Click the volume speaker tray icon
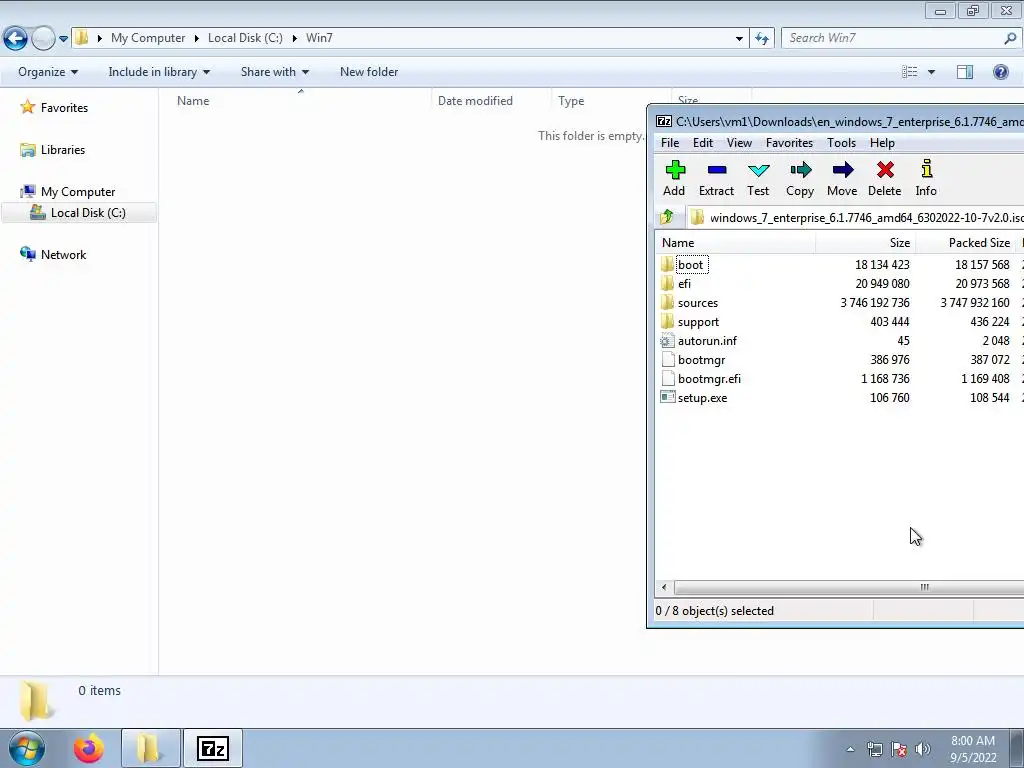Image resolution: width=1024 pixels, height=768 pixels. tap(923, 749)
